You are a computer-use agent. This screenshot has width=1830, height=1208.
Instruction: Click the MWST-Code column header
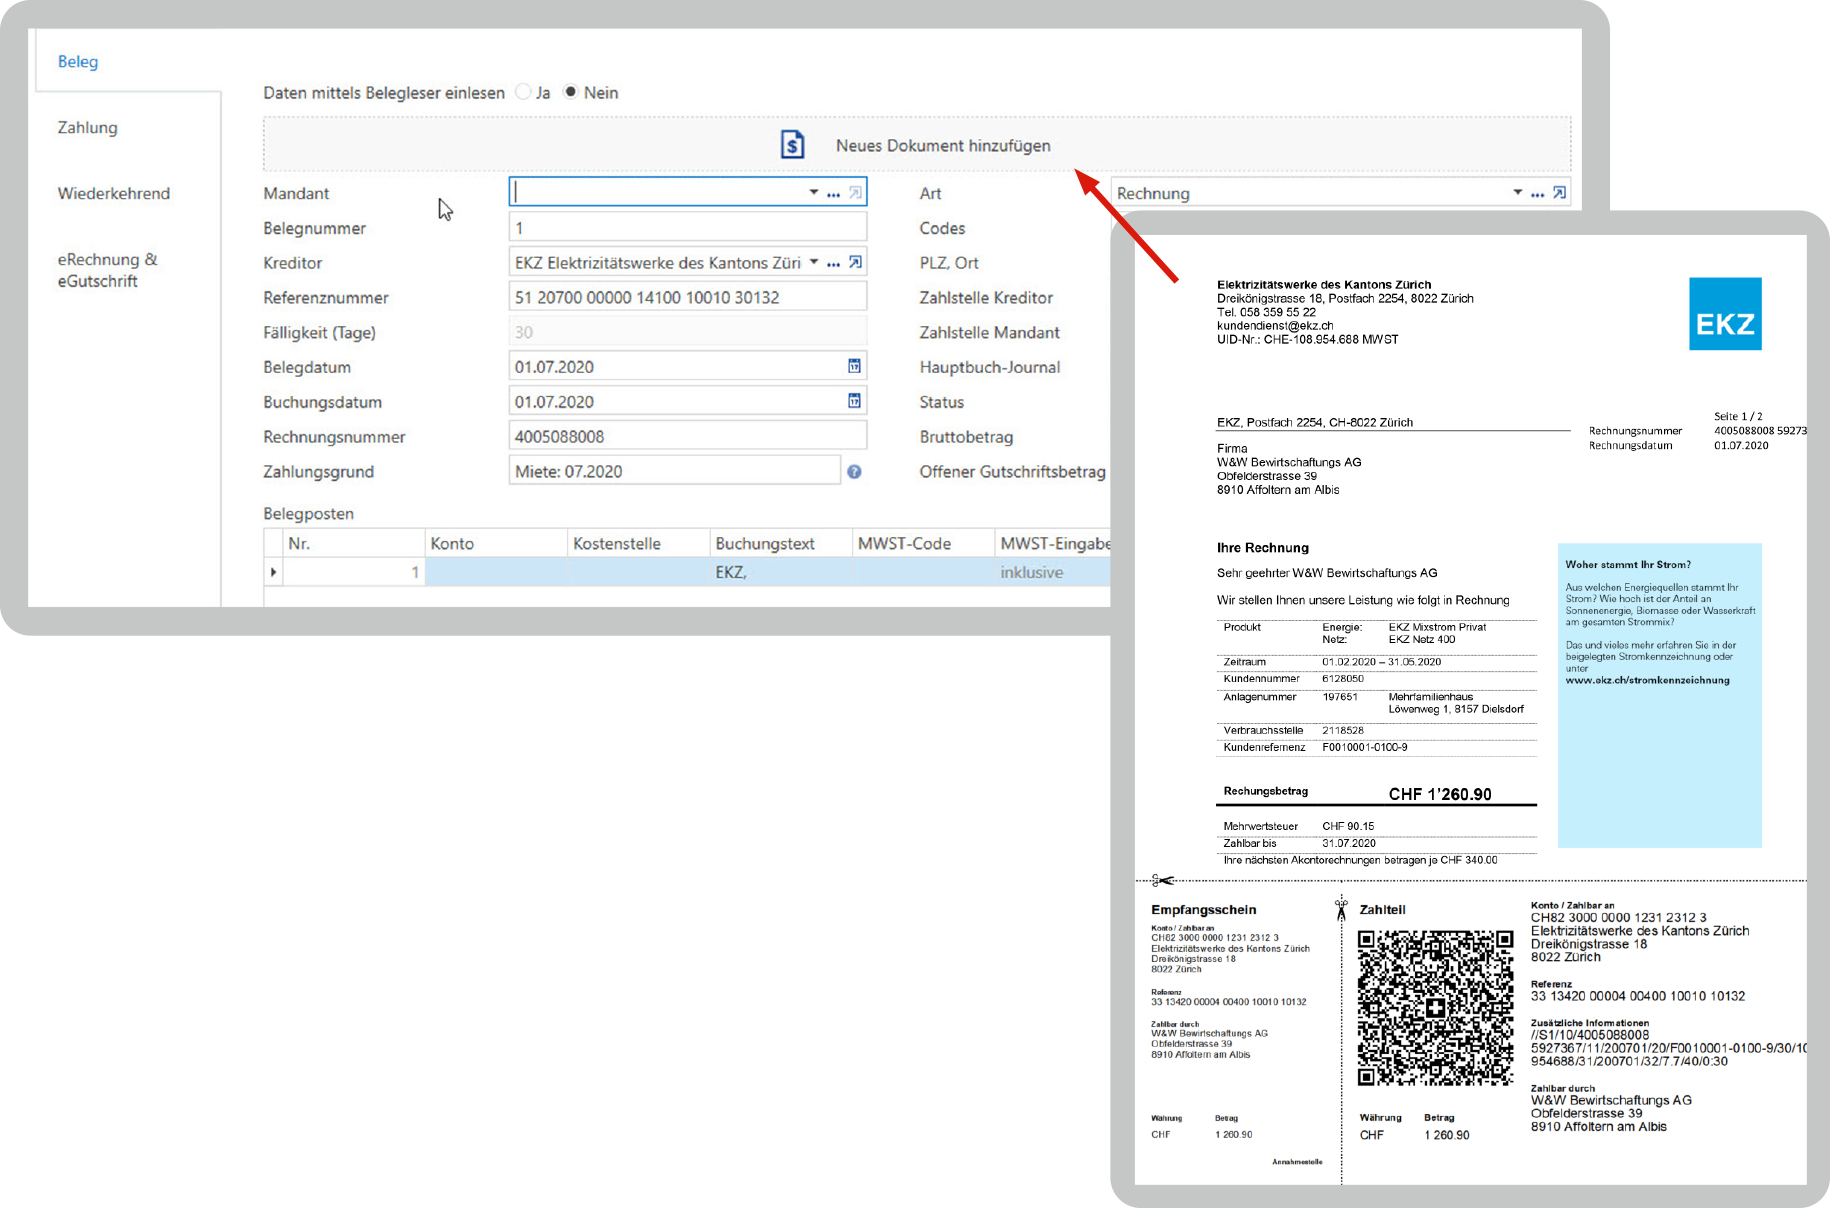(924, 543)
